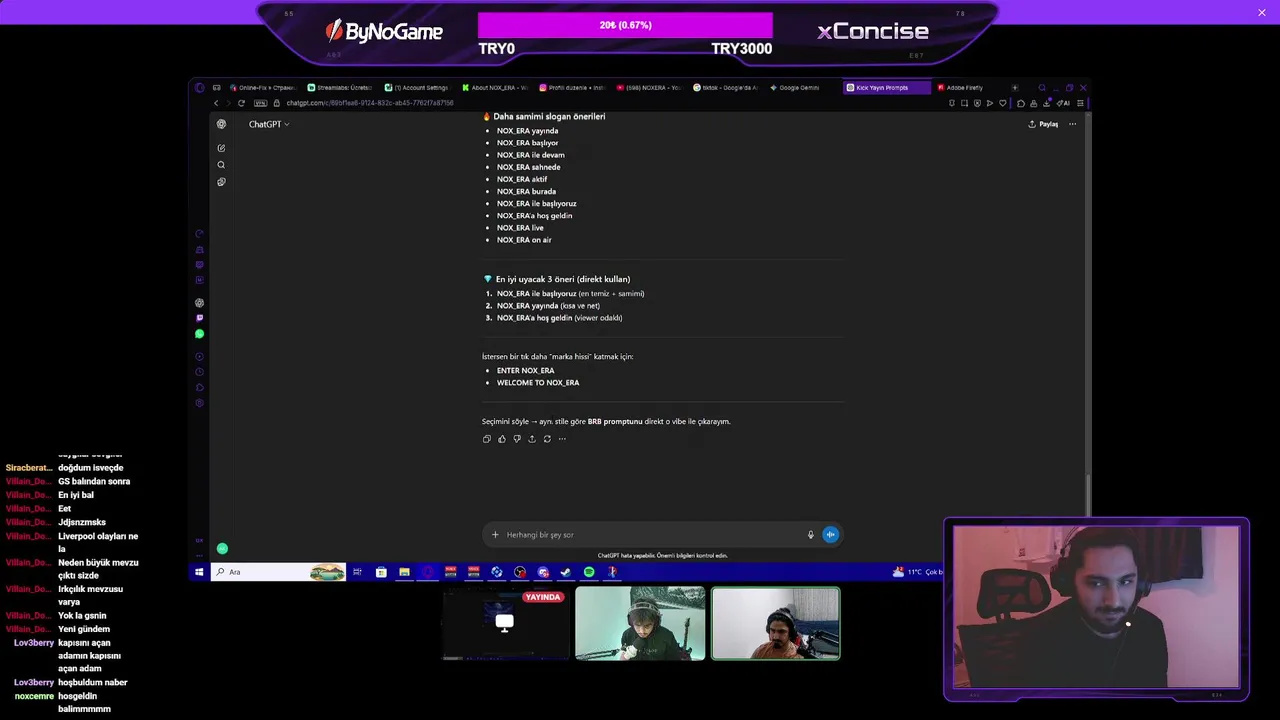This screenshot has height=720, width=1280.
Task: Open Steam from the taskbar
Action: (x=566, y=572)
